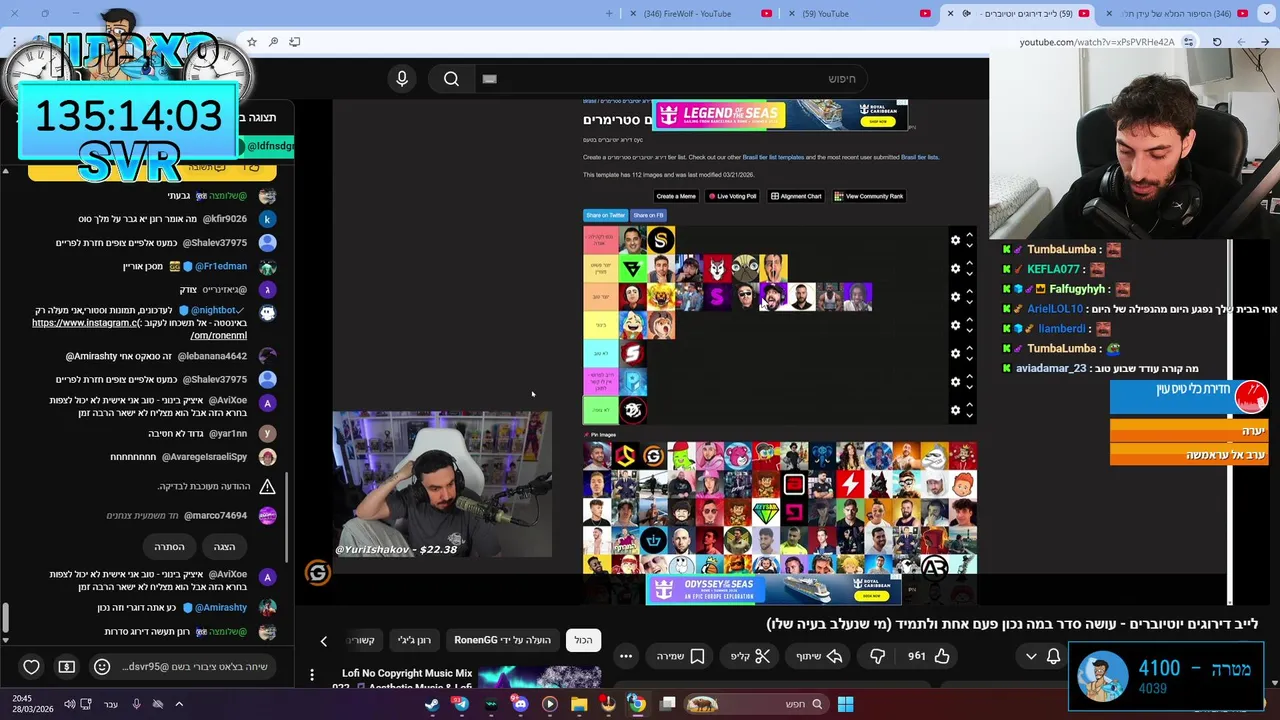Select the הועלה על ידי RonenGG chip
The height and width of the screenshot is (720, 1280).
click(x=502, y=640)
